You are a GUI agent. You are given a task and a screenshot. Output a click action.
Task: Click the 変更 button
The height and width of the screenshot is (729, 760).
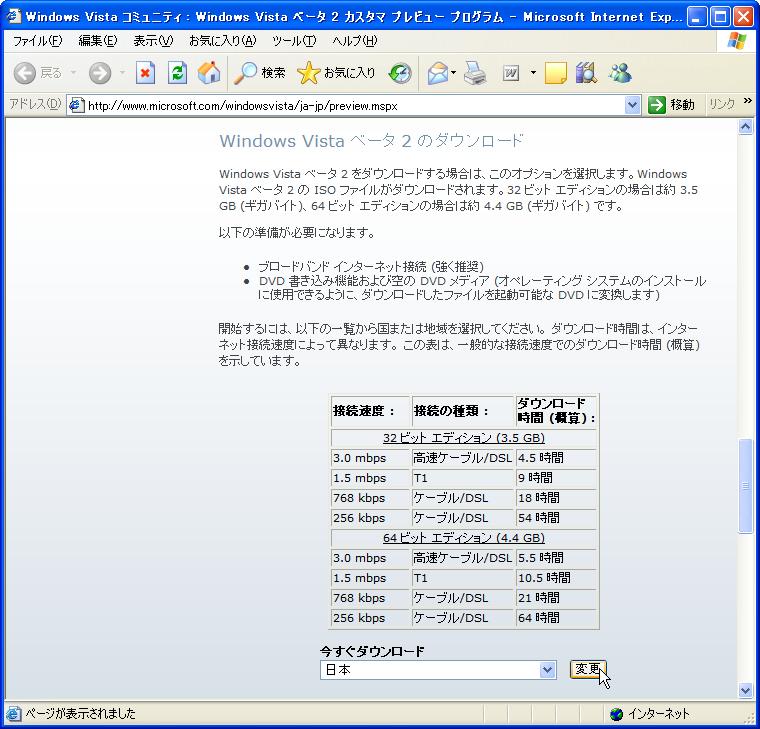(x=588, y=669)
